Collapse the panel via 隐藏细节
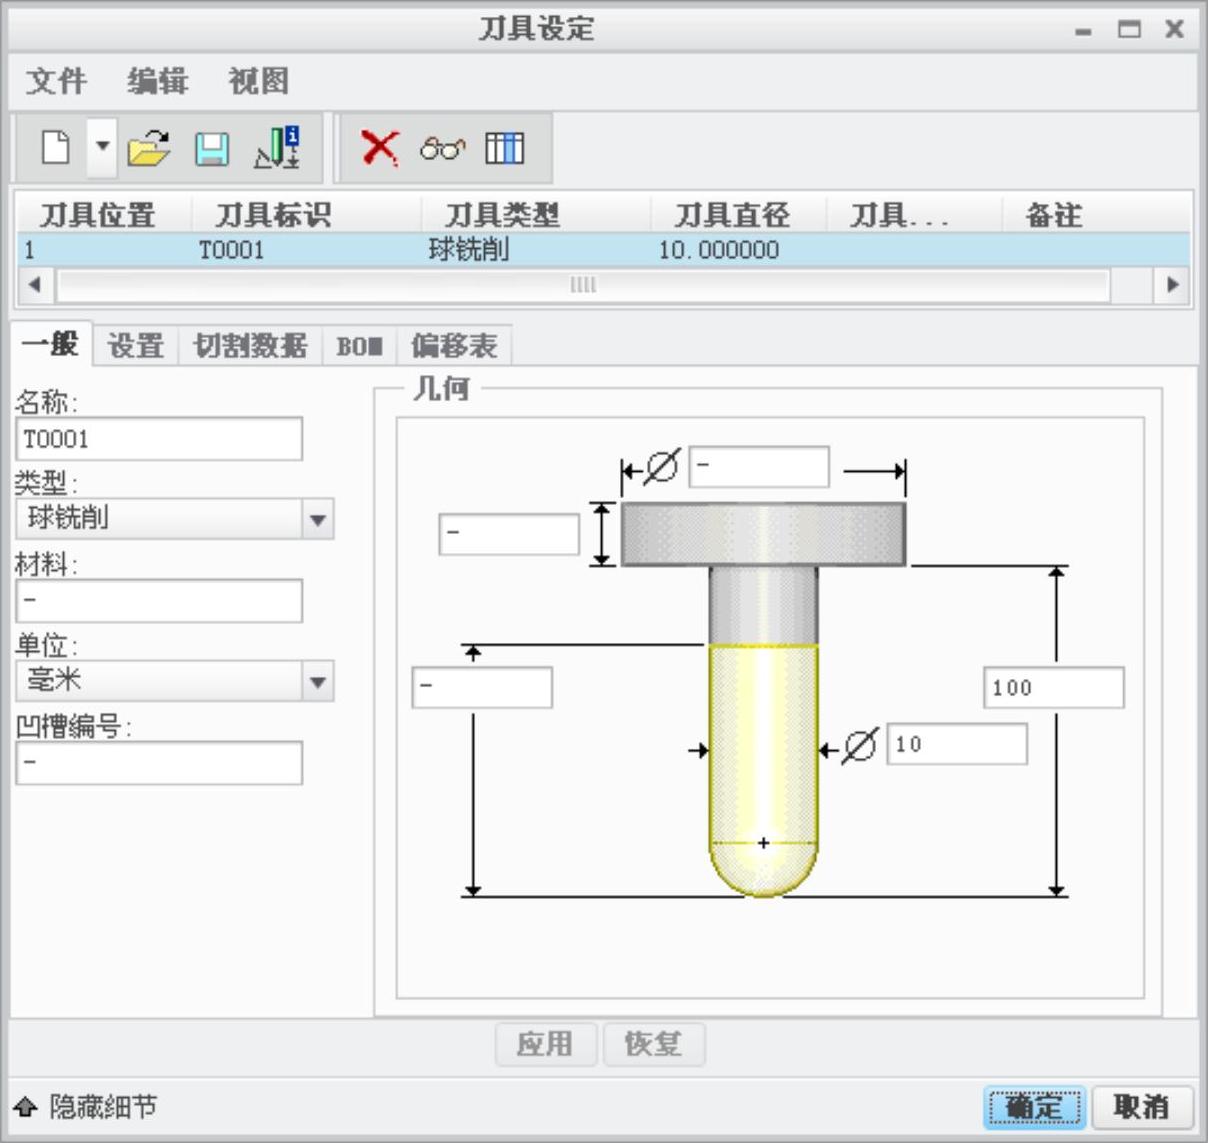 click(86, 1107)
